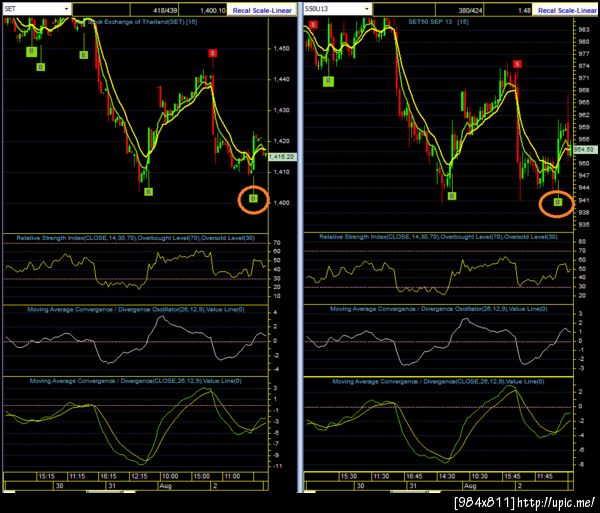Click the 30 date label on S50U13 timeline
Viewport: 600px width, 513px height.
click(x=360, y=486)
